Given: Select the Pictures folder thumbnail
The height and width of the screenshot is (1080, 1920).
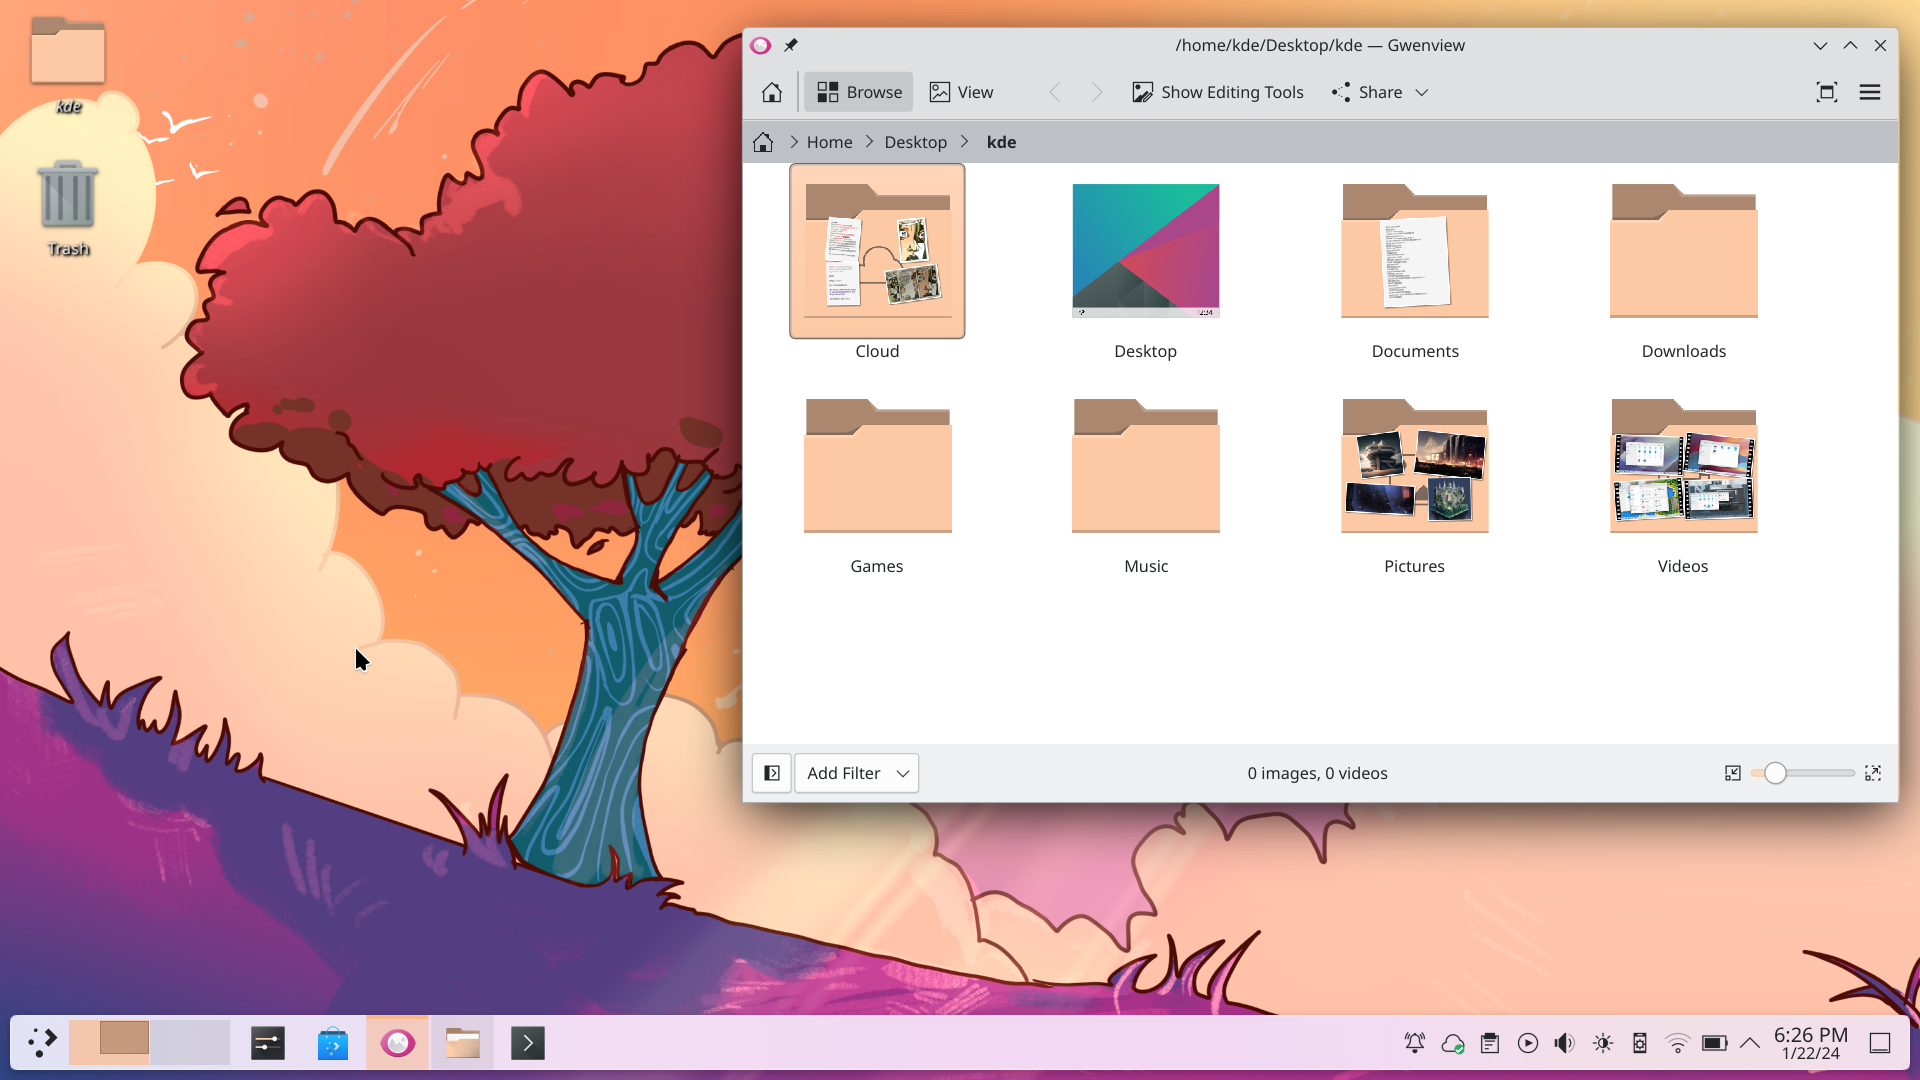Looking at the screenshot, I should coord(1414,468).
